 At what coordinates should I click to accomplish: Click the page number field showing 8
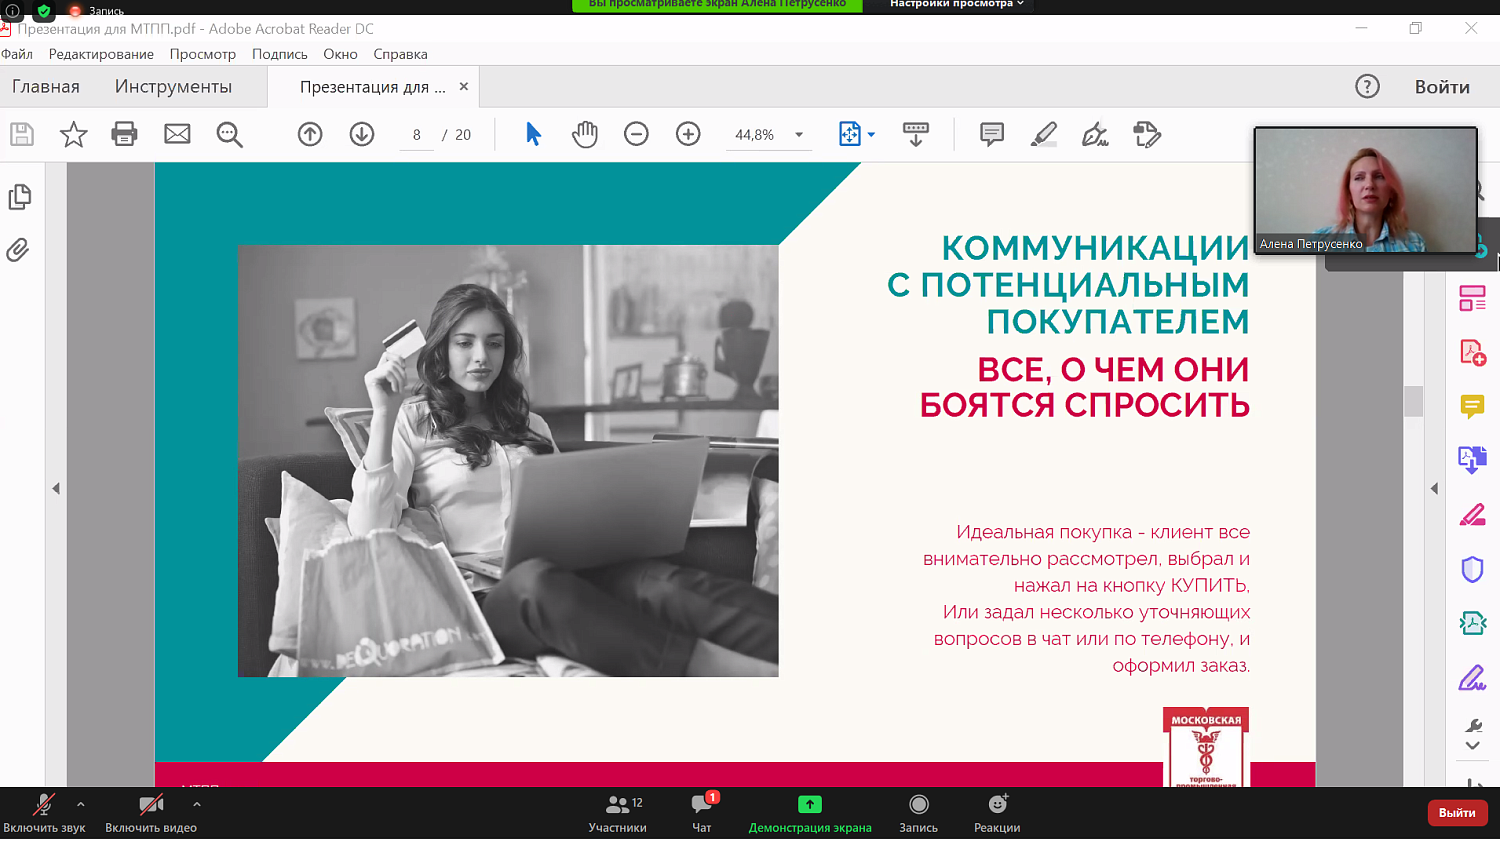pyautogui.click(x=417, y=135)
